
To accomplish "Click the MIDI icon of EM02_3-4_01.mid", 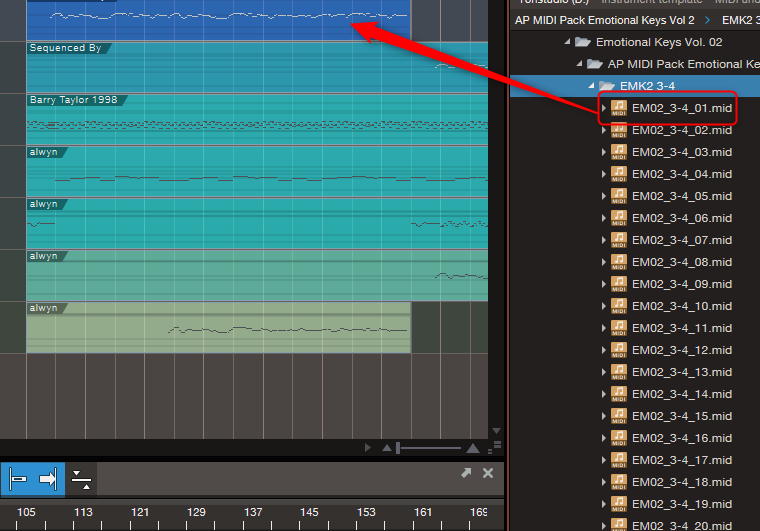I will pyautogui.click(x=619, y=108).
